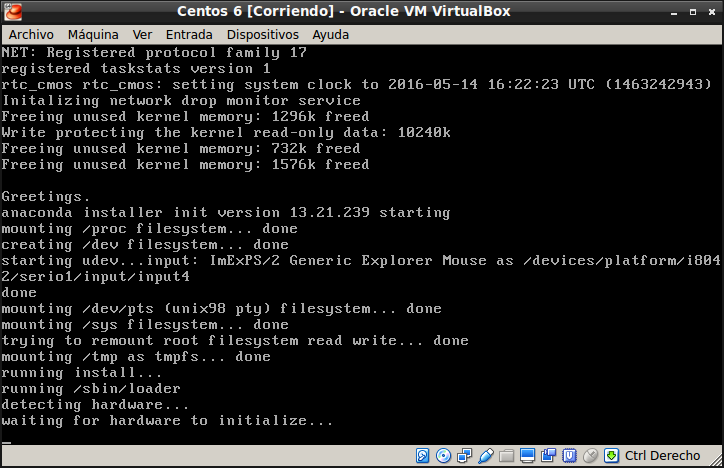Maximize the VirtualBox VM window
724x468 pixels.
coord(691,11)
